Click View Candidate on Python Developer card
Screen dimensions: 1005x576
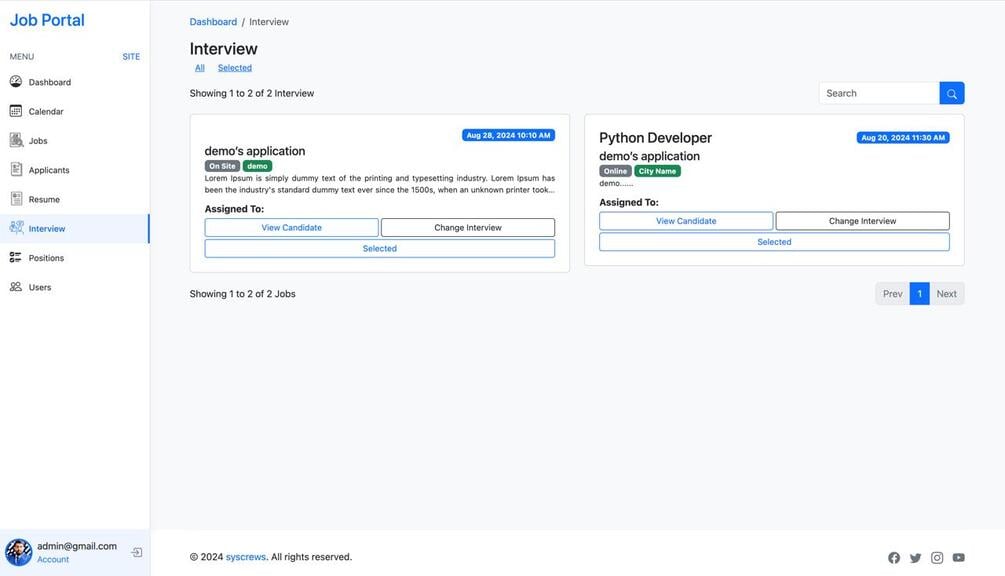[686, 221]
